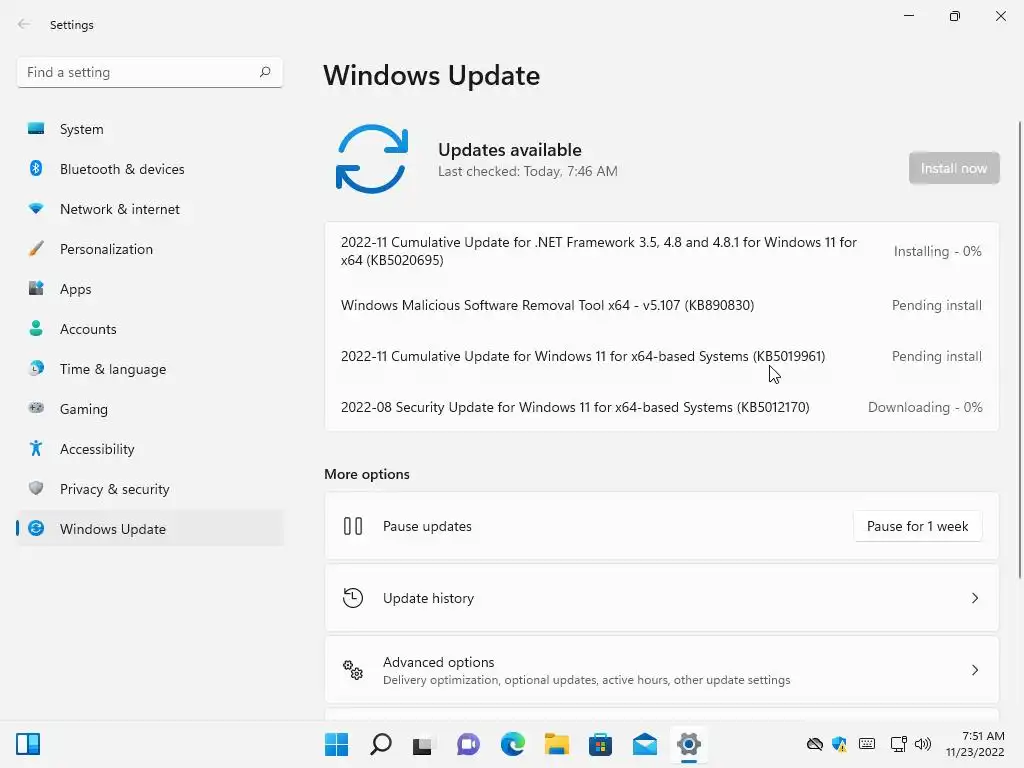Click the More options heading
Image resolution: width=1024 pixels, height=768 pixels.
click(367, 474)
